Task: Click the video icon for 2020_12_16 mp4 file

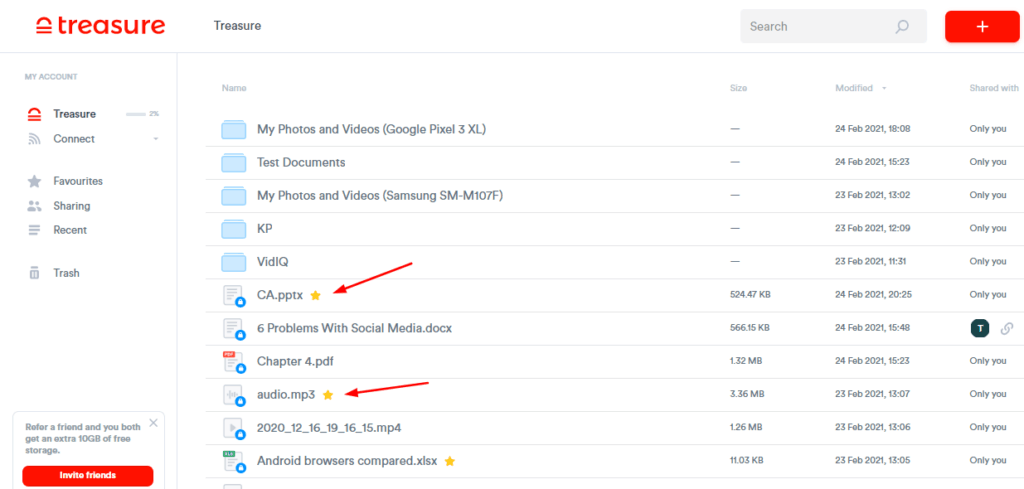Action: (x=233, y=428)
